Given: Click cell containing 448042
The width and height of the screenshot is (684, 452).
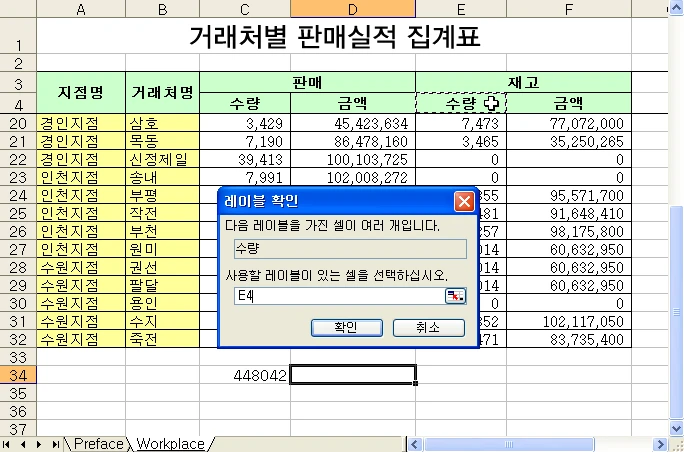Looking at the screenshot, I should (245, 375).
